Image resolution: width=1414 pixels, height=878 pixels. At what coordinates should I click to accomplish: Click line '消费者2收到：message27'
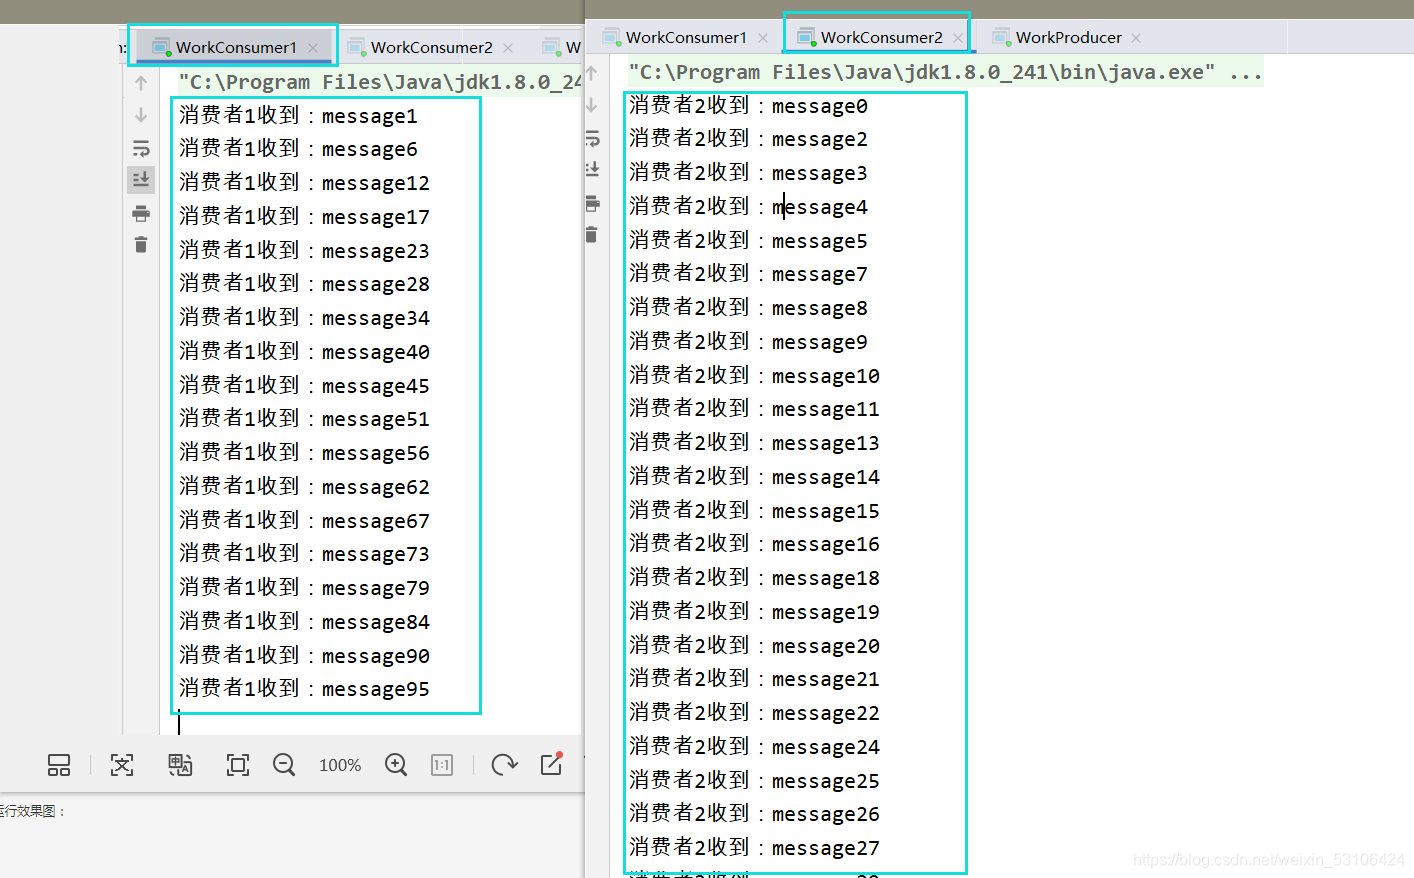pos(754,848)
